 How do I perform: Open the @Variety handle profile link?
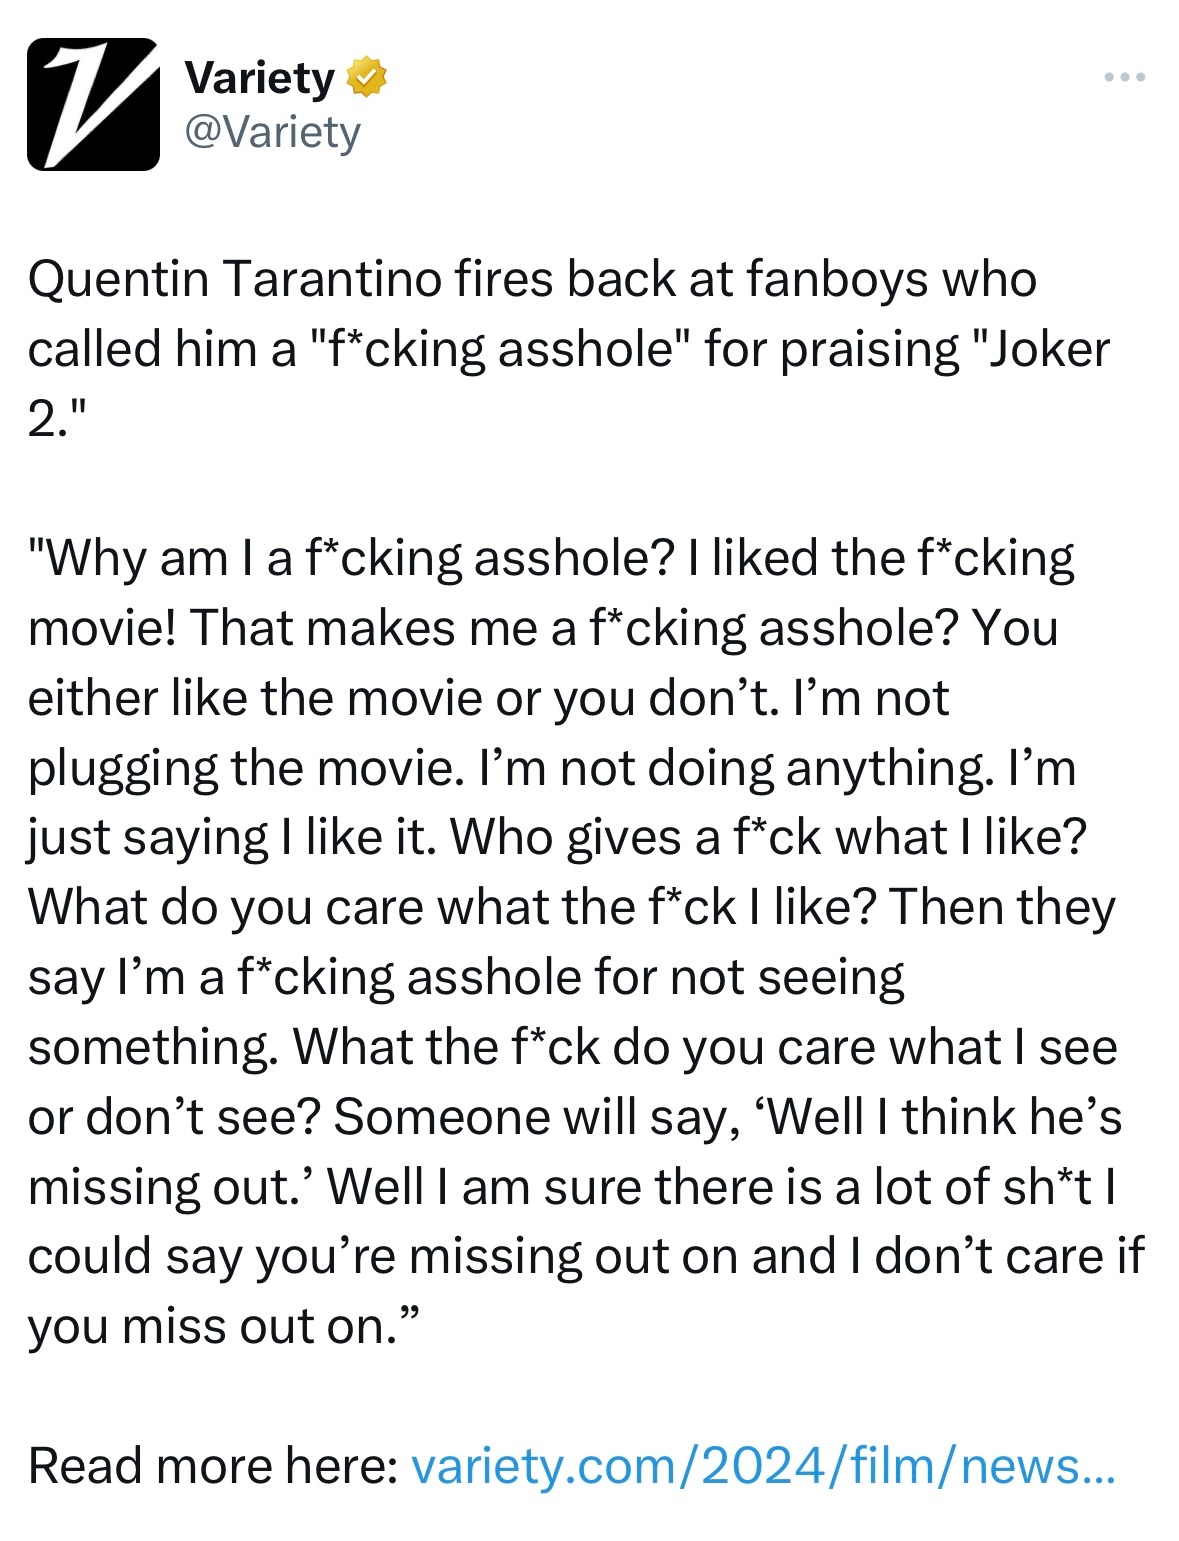pyautogui.click(x=273, y=132)
